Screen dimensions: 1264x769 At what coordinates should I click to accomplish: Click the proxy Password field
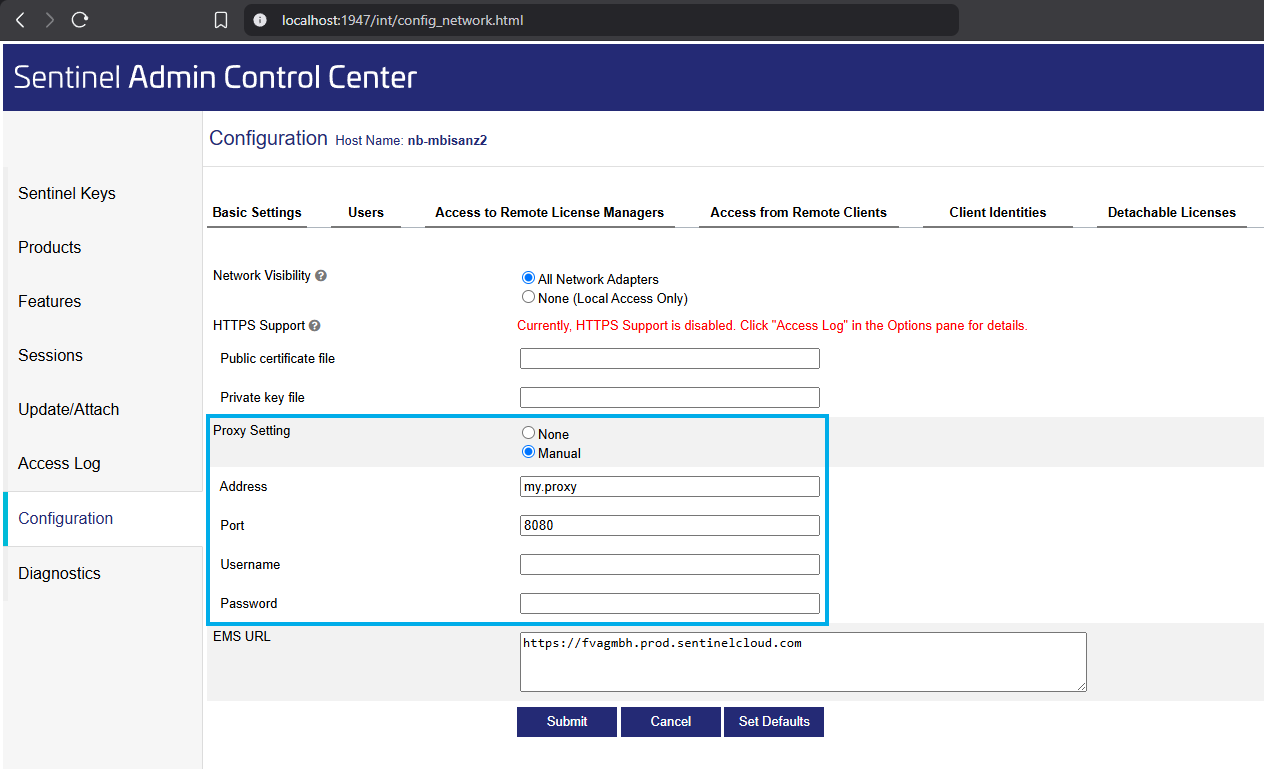point(670,603)
